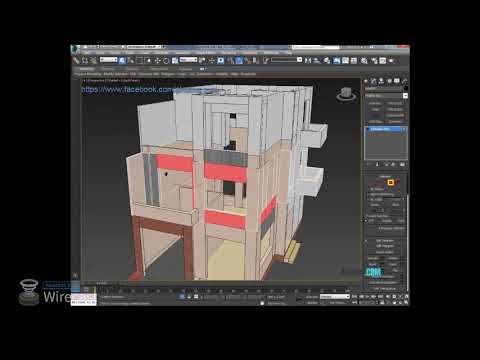Open the Modeling ribbon tab
This screenshot has width=480, height=360.
point(86,69)
